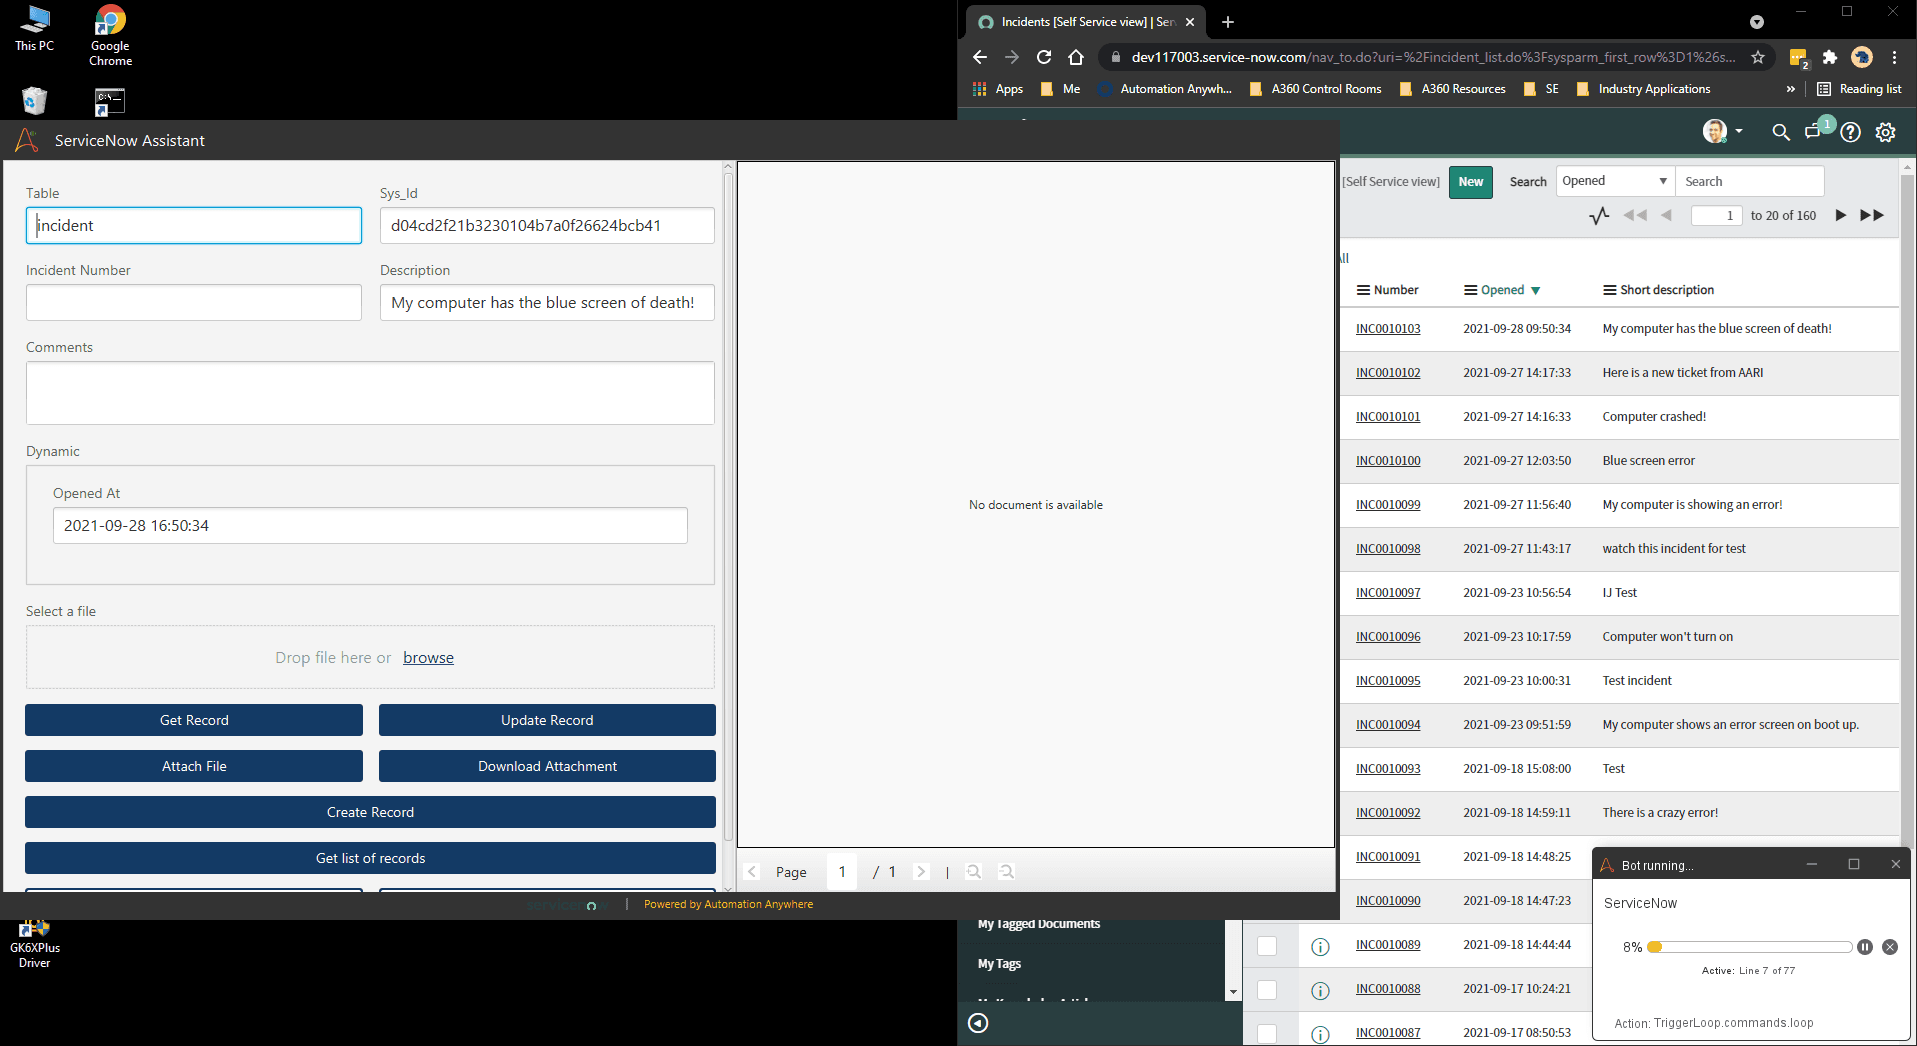1917x1046 pixels.
Task: Click Create Record button
Action: point(370,812)
